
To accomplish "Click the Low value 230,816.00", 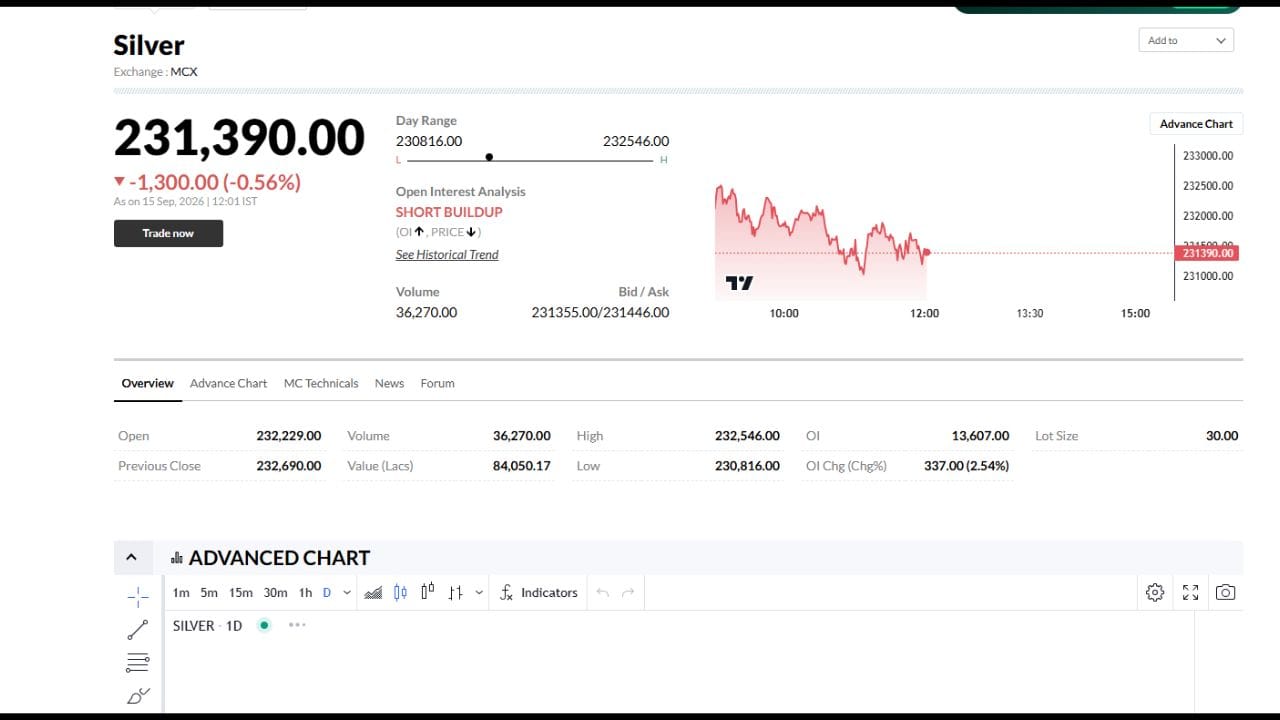I will click(x=747, y=466).
